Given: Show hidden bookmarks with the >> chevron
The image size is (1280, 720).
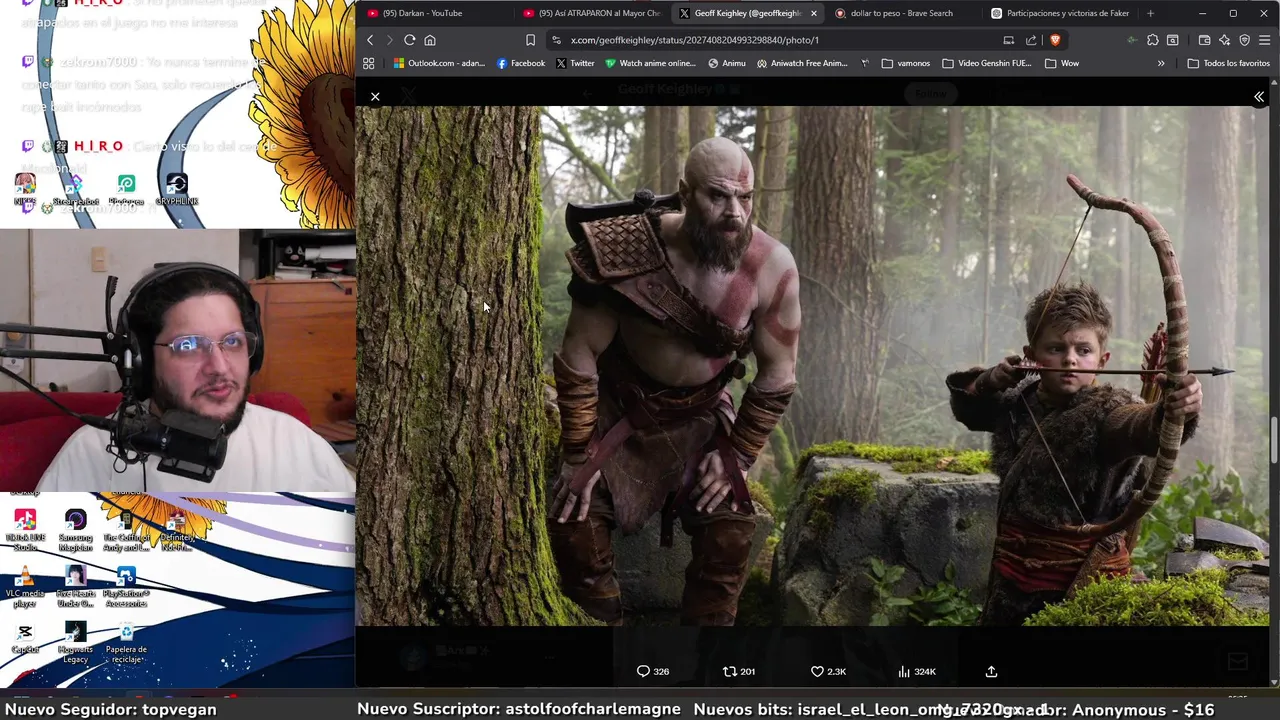Looking at the screenshot, I should point(1161,63).
